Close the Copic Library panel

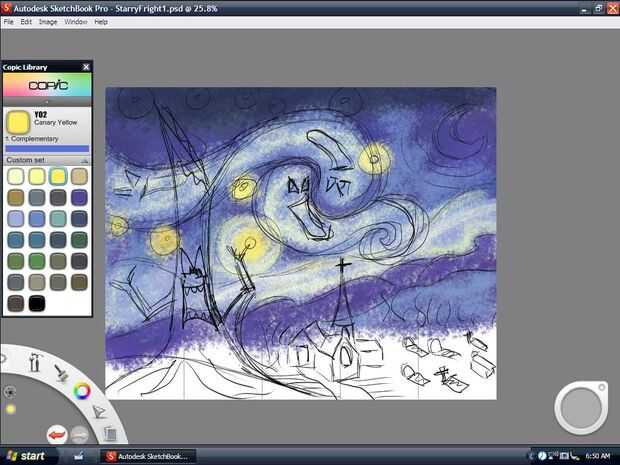coord(86,67)
